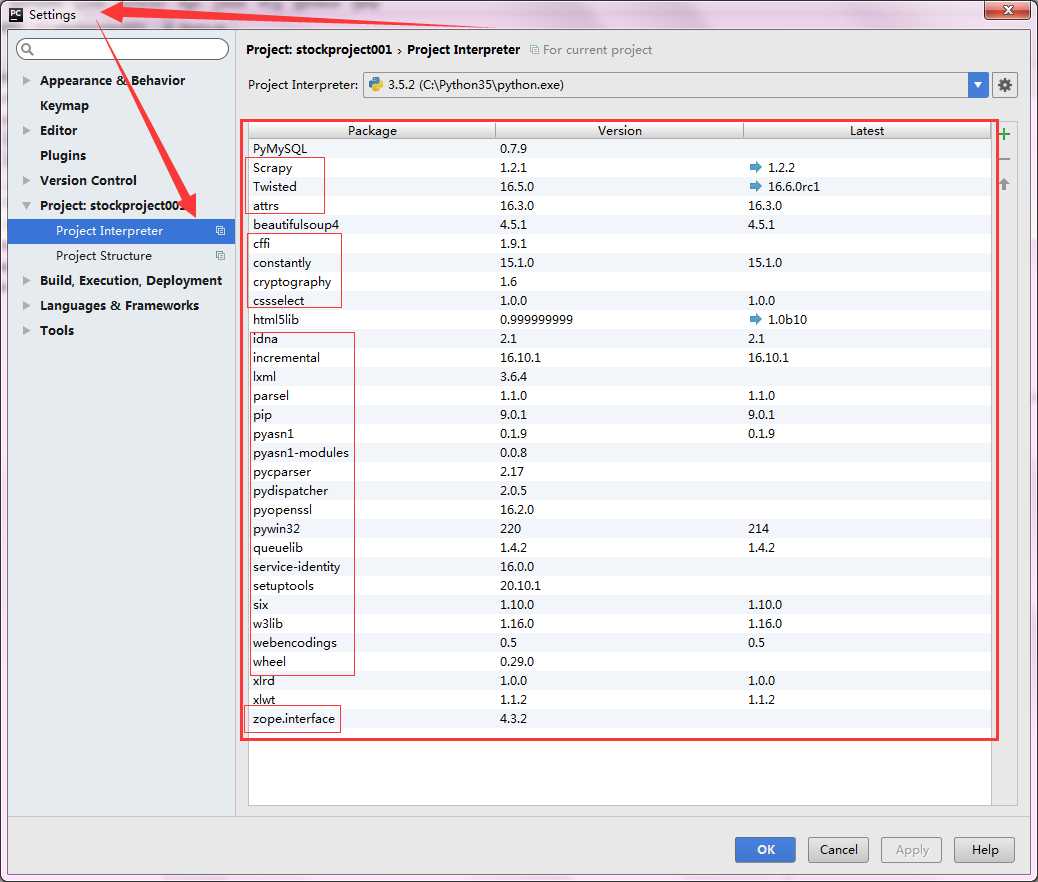Sort by the Package column header
Image resolution: width=1038 pixels, height=882 pixels.
pos(372,130)
